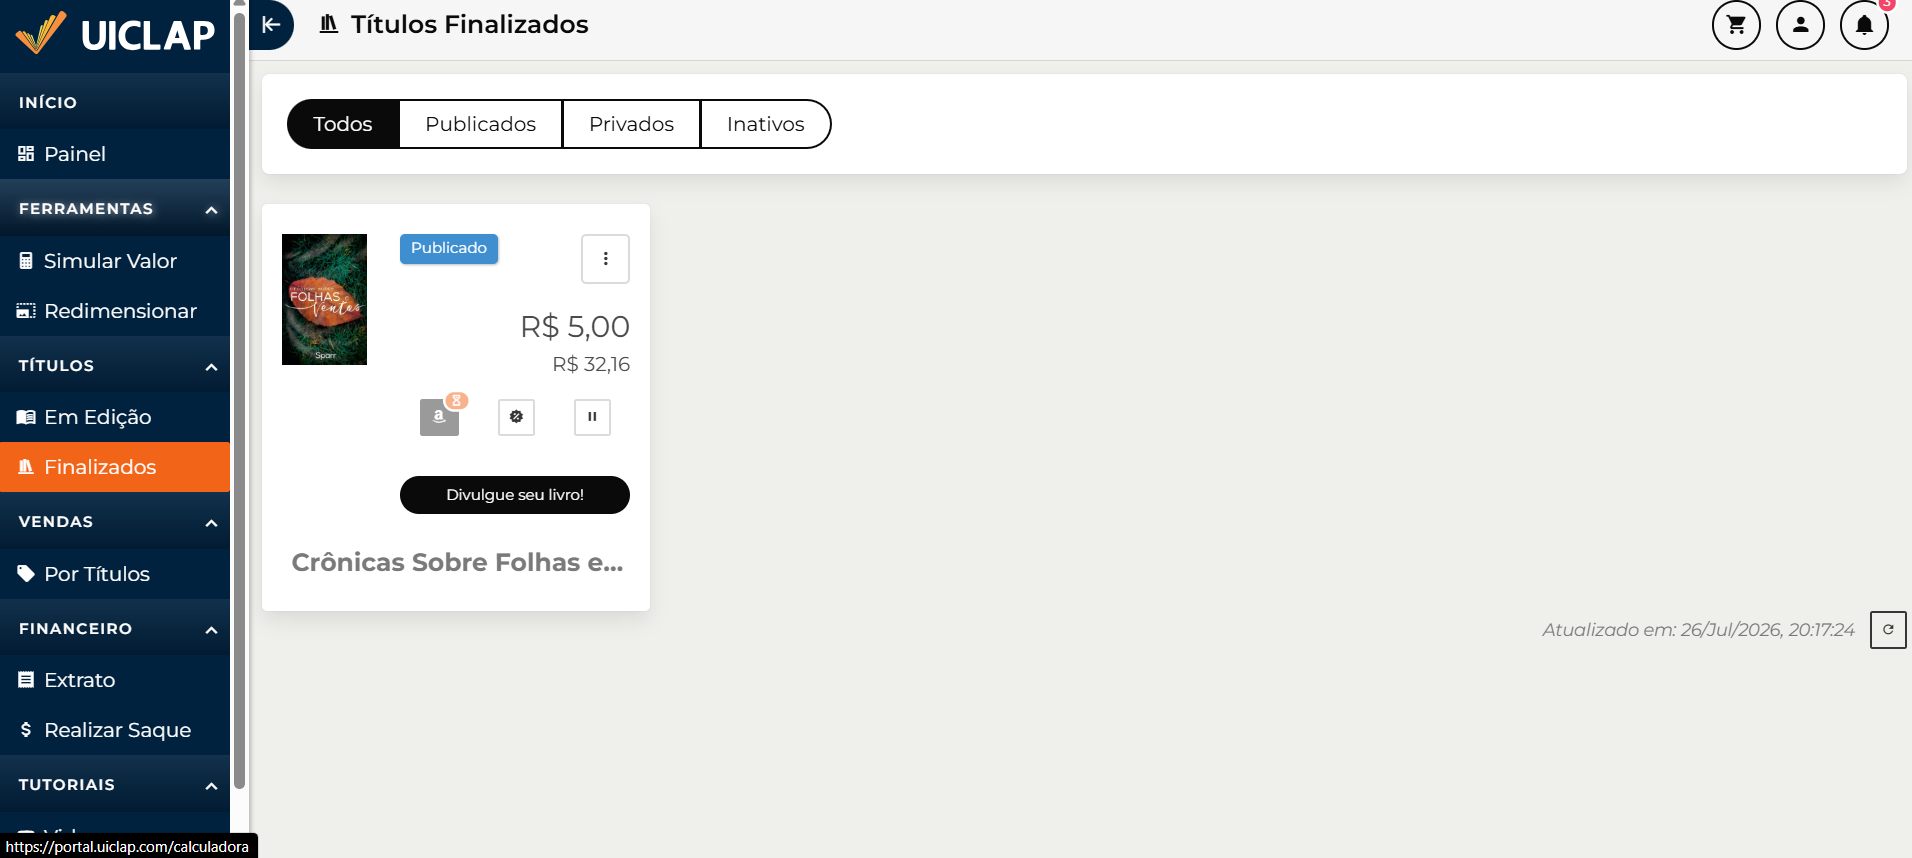Open the notifications bell
The image size is (1912, 858).
pyautogui.click(x=1864, y=25)
